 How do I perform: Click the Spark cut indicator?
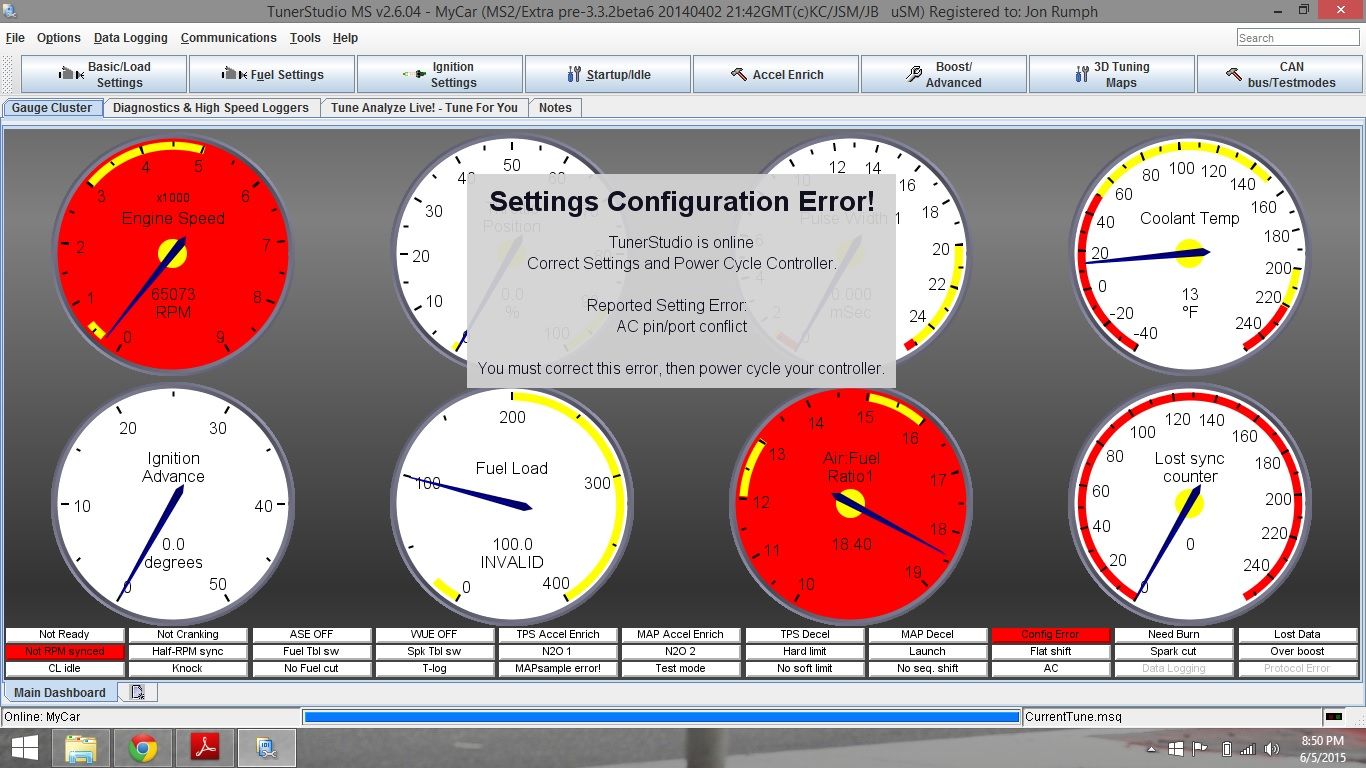(1174, 652)
